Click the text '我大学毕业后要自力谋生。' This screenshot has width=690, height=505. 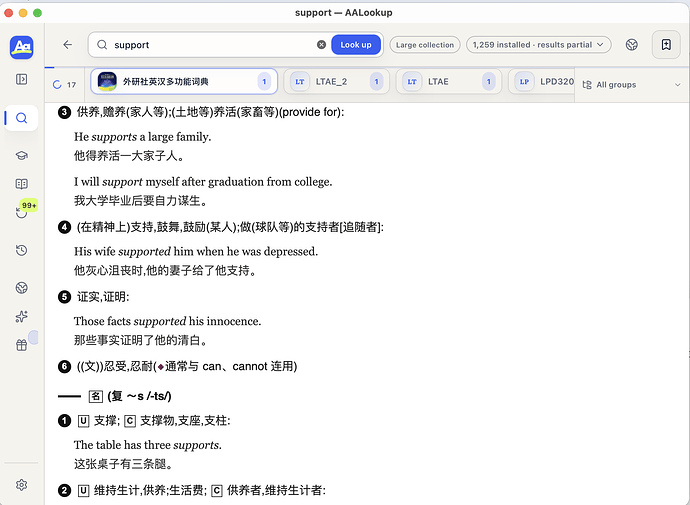click(x=141, y=201)
